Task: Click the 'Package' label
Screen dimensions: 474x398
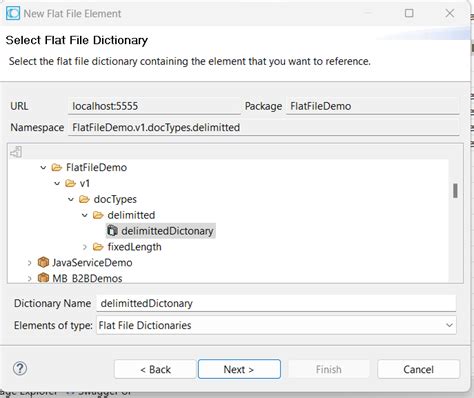Action: 263,106
